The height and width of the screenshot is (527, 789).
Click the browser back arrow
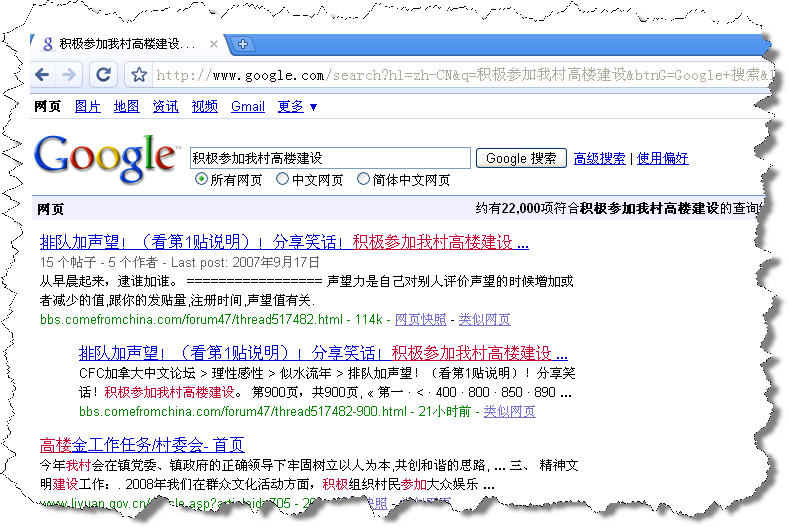(43, 75)
